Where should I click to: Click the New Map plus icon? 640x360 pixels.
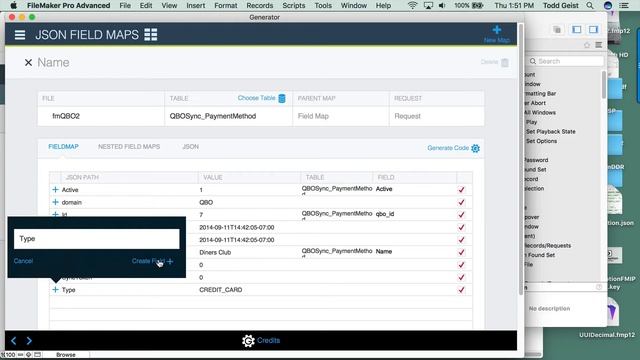pos(497,30)
